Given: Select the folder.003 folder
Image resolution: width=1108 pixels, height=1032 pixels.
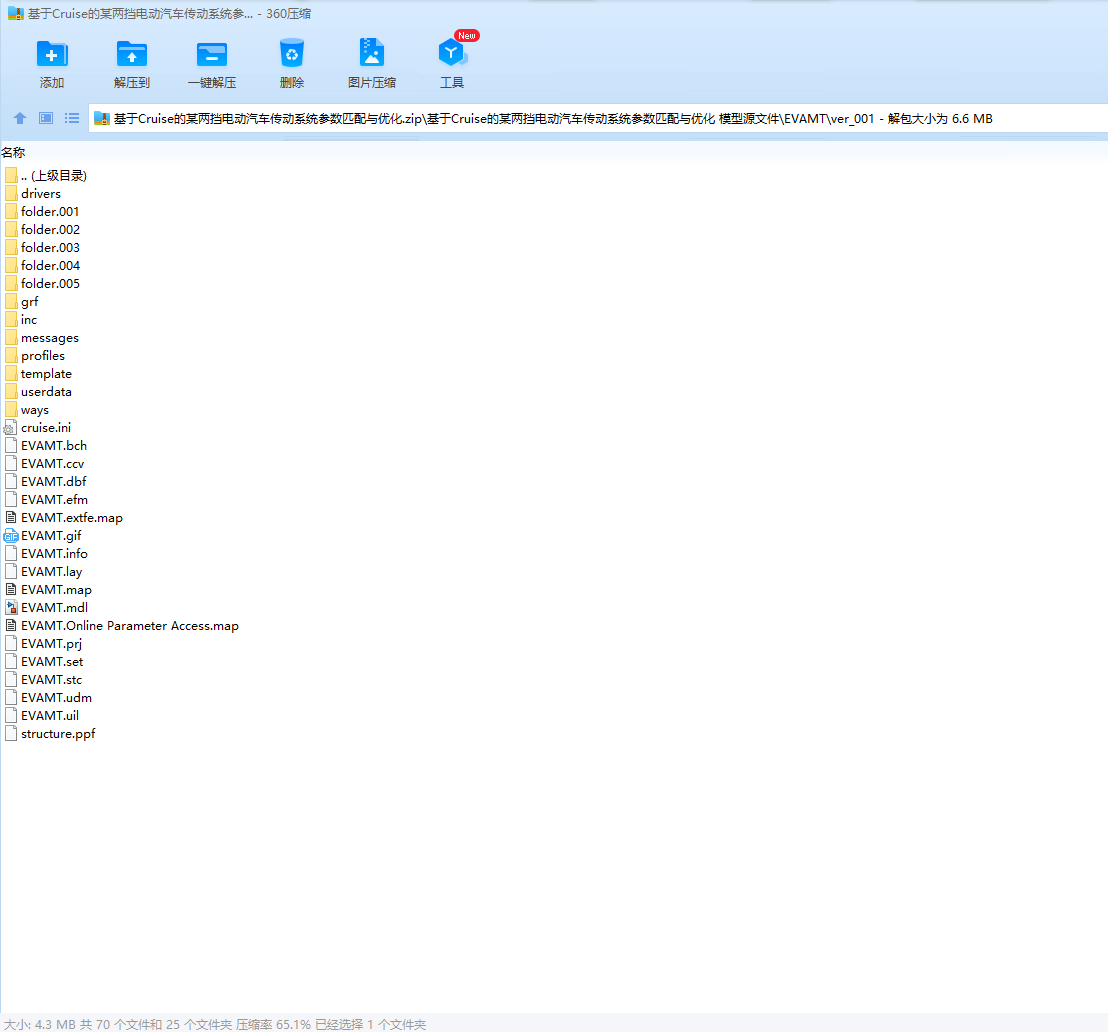Looking at the screenshot, I should [x=42, y=247].
